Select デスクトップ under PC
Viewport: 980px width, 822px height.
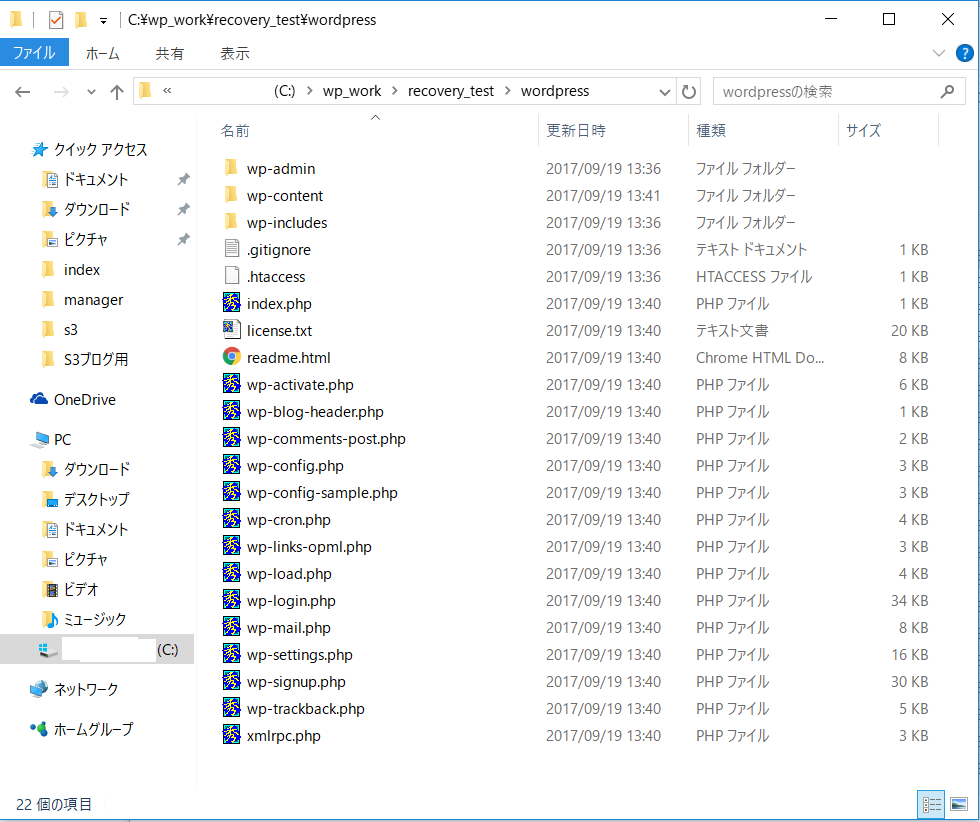[96, 499]
